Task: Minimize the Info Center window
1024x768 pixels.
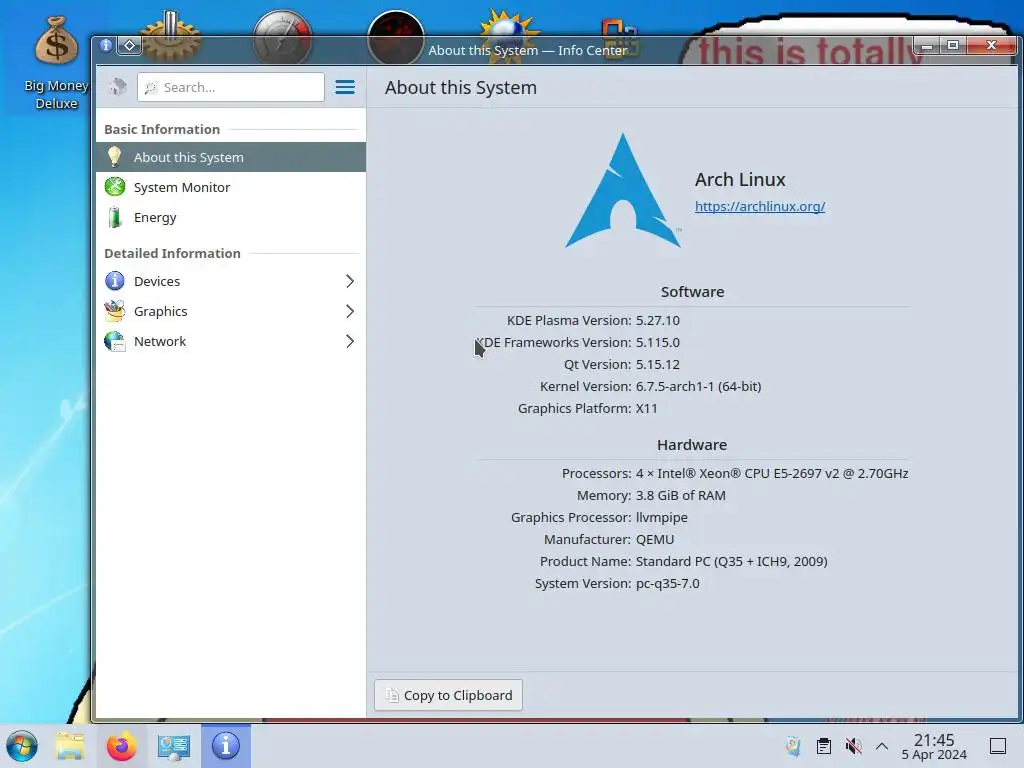Action: click(x=926, y=46)
